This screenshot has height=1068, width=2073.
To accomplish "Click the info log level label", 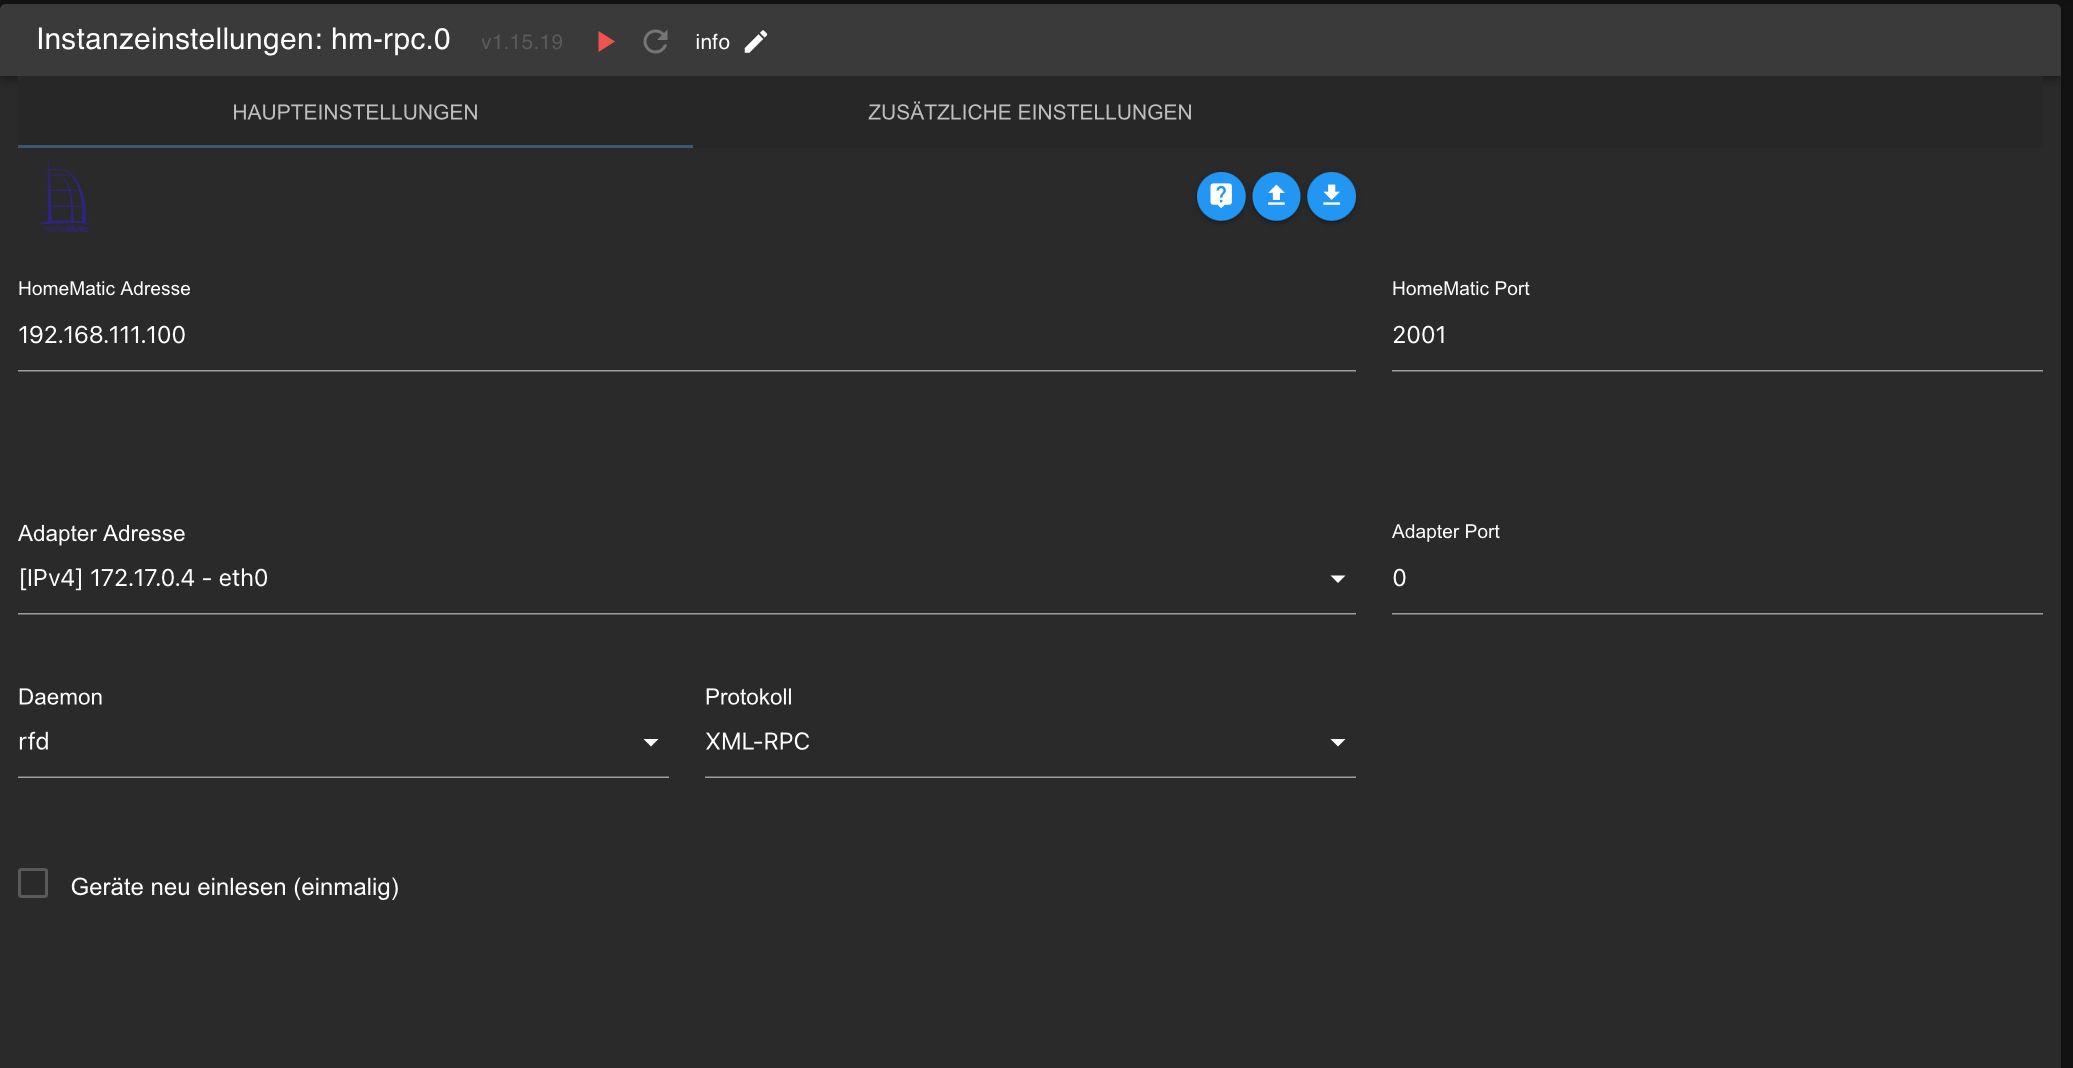I will tap(712, 42).
